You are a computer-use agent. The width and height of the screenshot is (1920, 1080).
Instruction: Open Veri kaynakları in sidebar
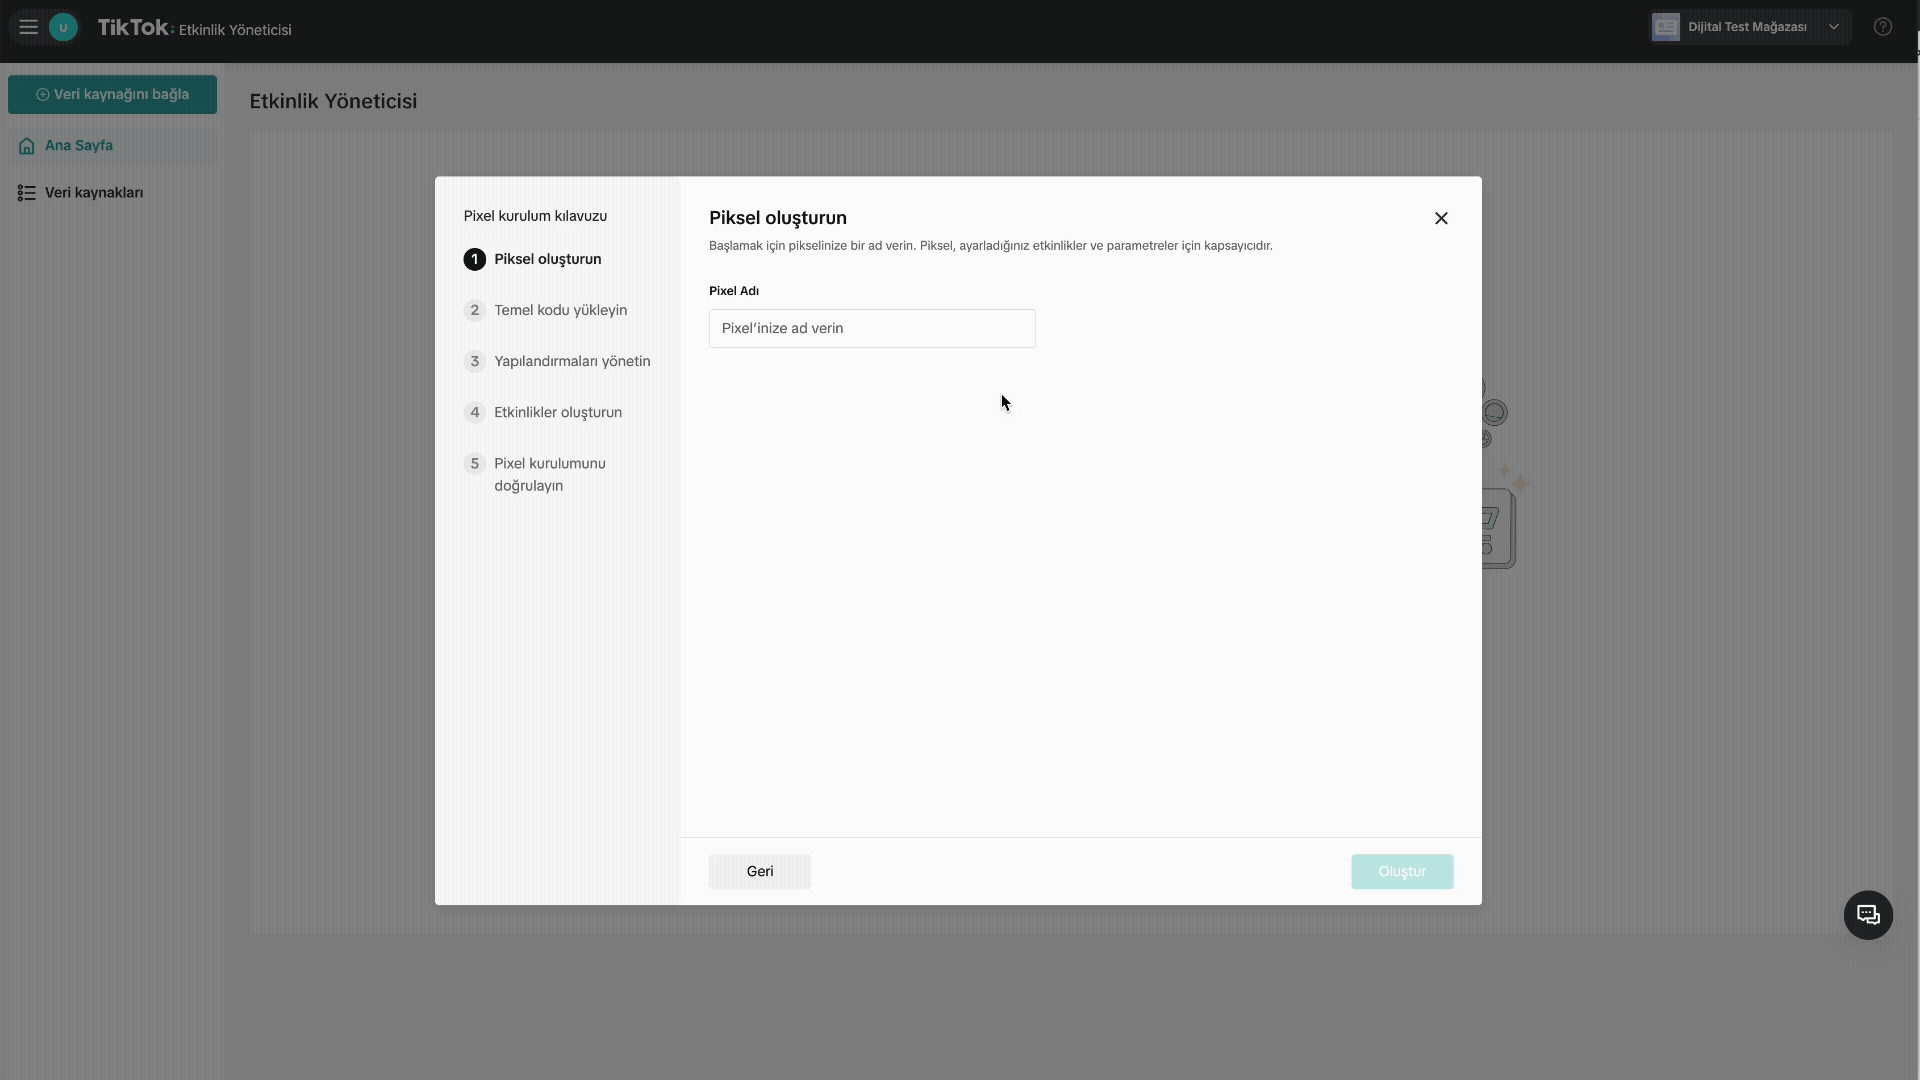pos(94,193)
